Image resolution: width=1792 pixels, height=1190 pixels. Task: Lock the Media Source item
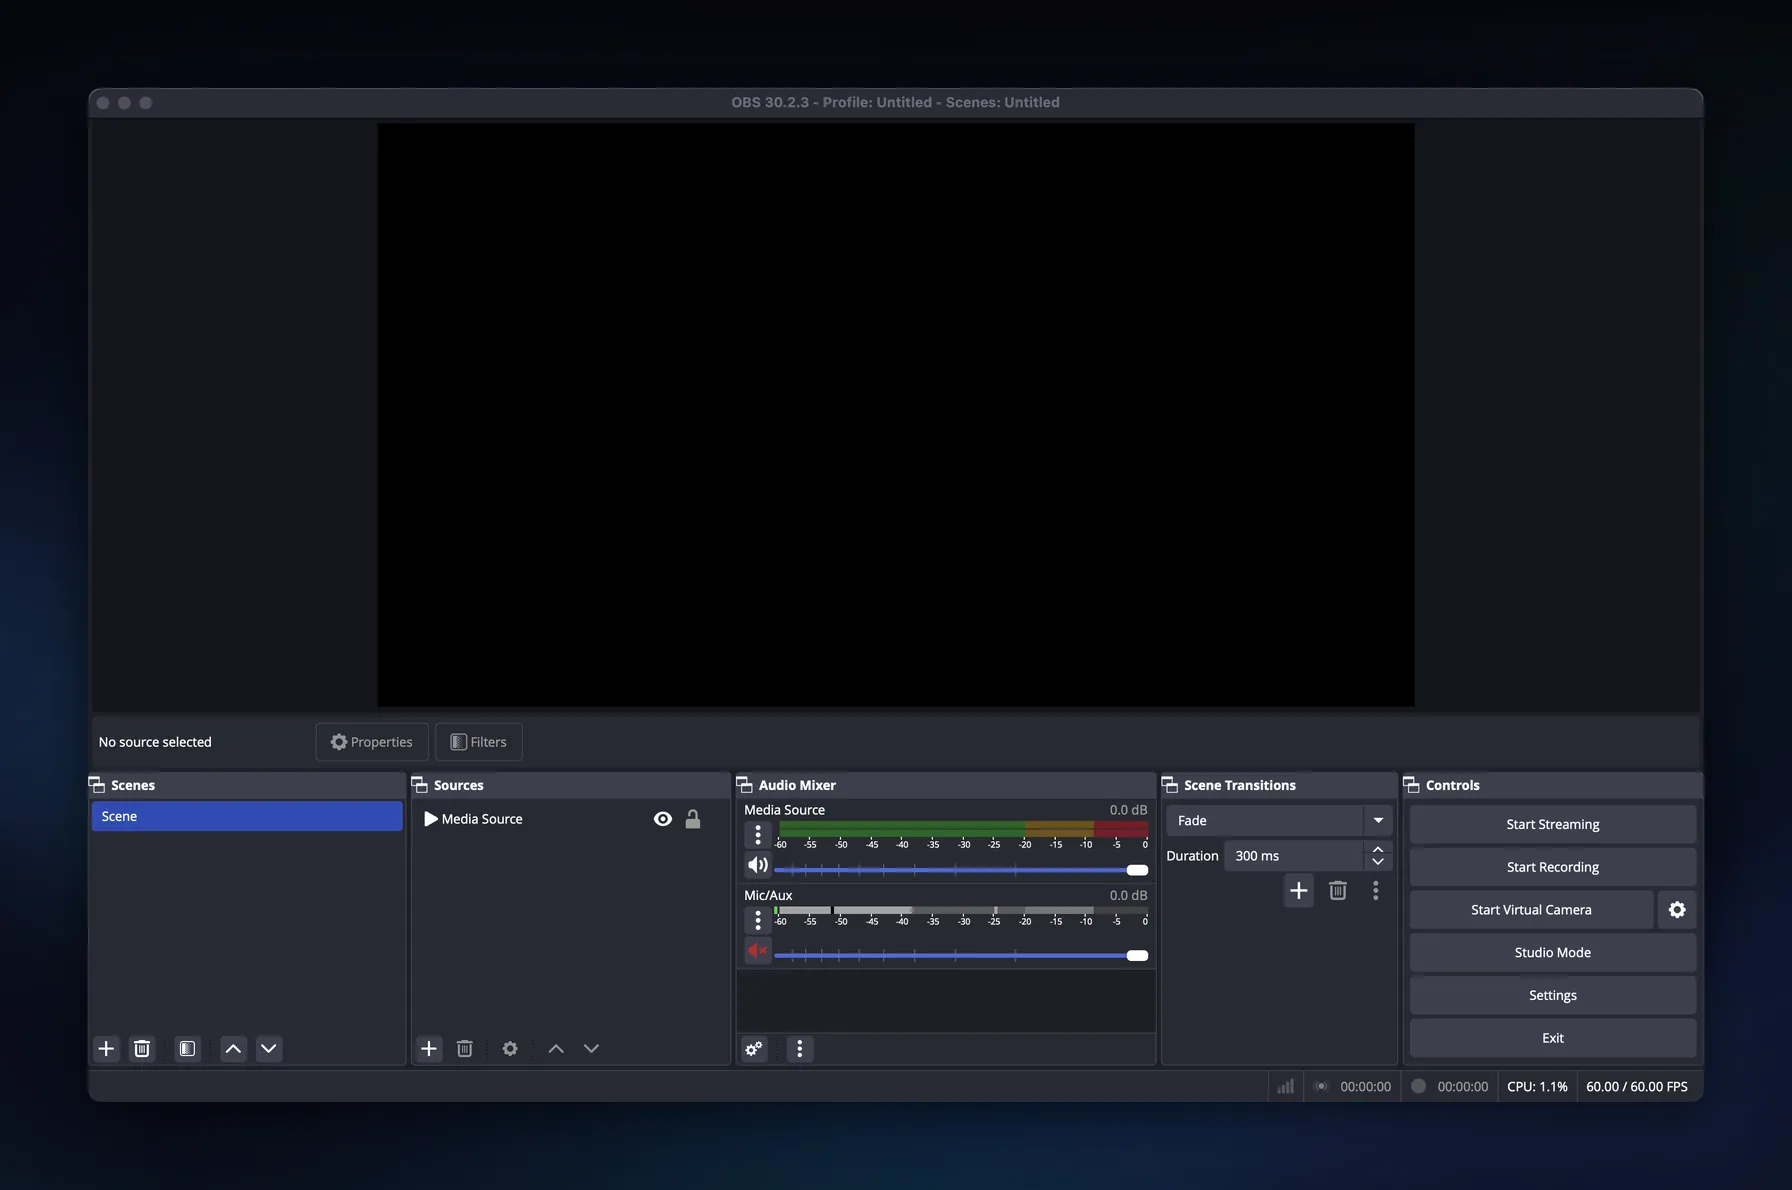pos(692,819)
